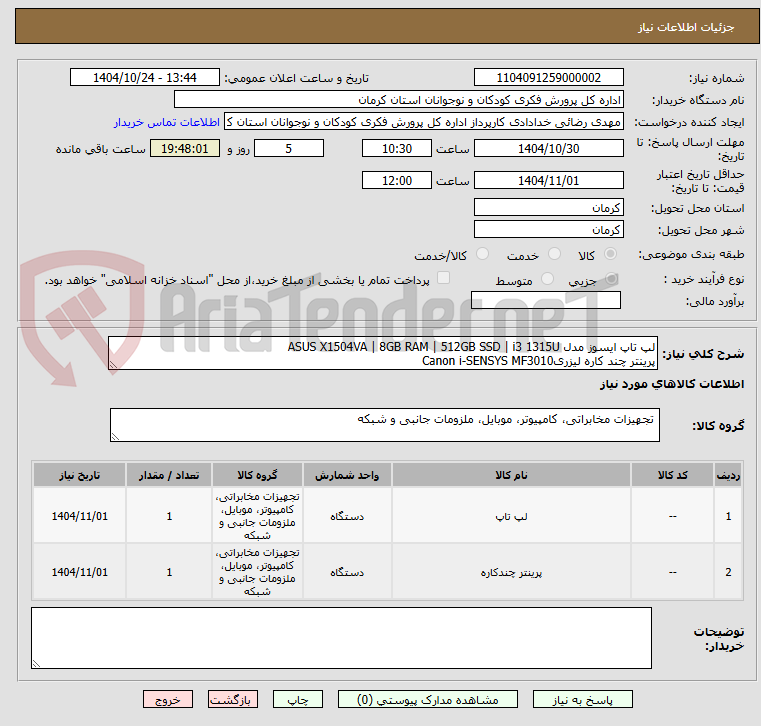Select the پرینتر چندکاره table row
761x726 pixels.
[x=387, y=572]
